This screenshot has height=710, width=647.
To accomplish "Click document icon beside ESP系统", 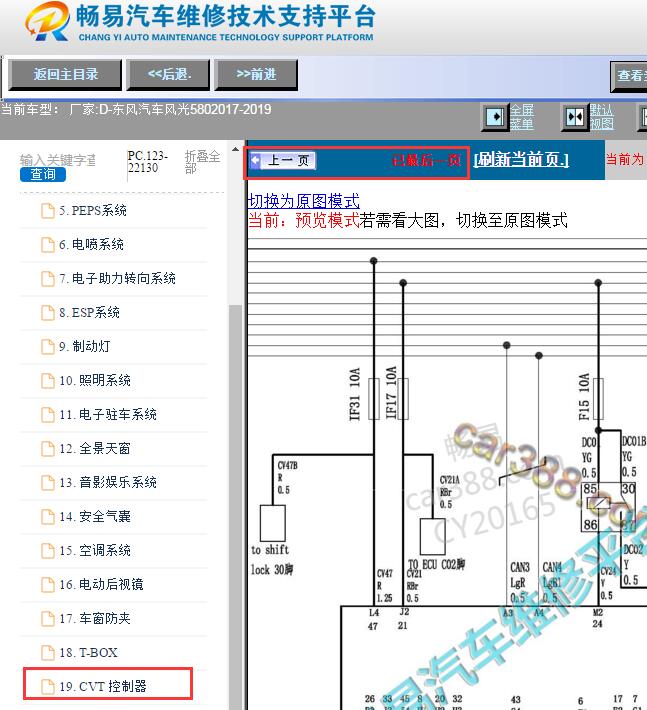I will [x=48, y=312].
